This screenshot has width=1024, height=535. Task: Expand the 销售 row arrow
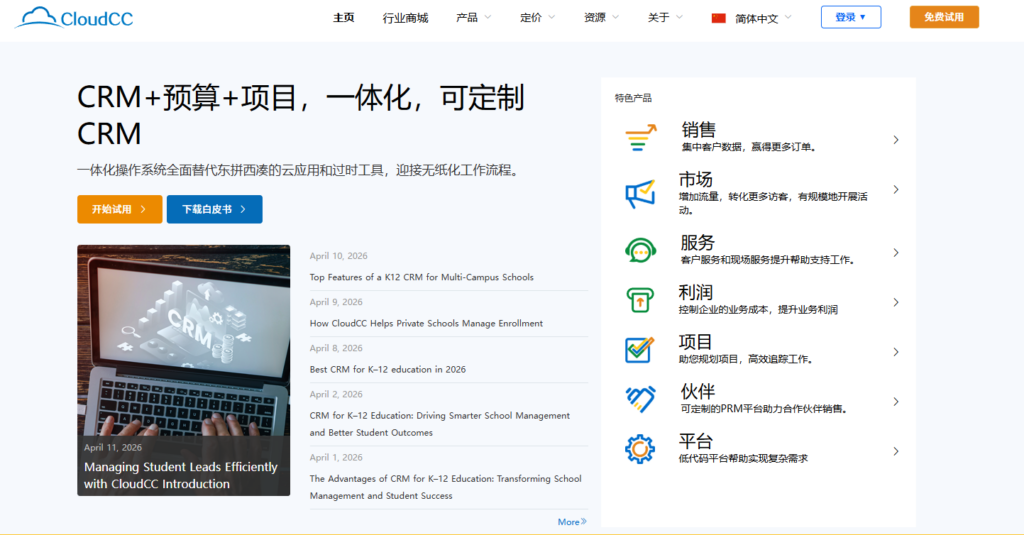click(896, 140)
